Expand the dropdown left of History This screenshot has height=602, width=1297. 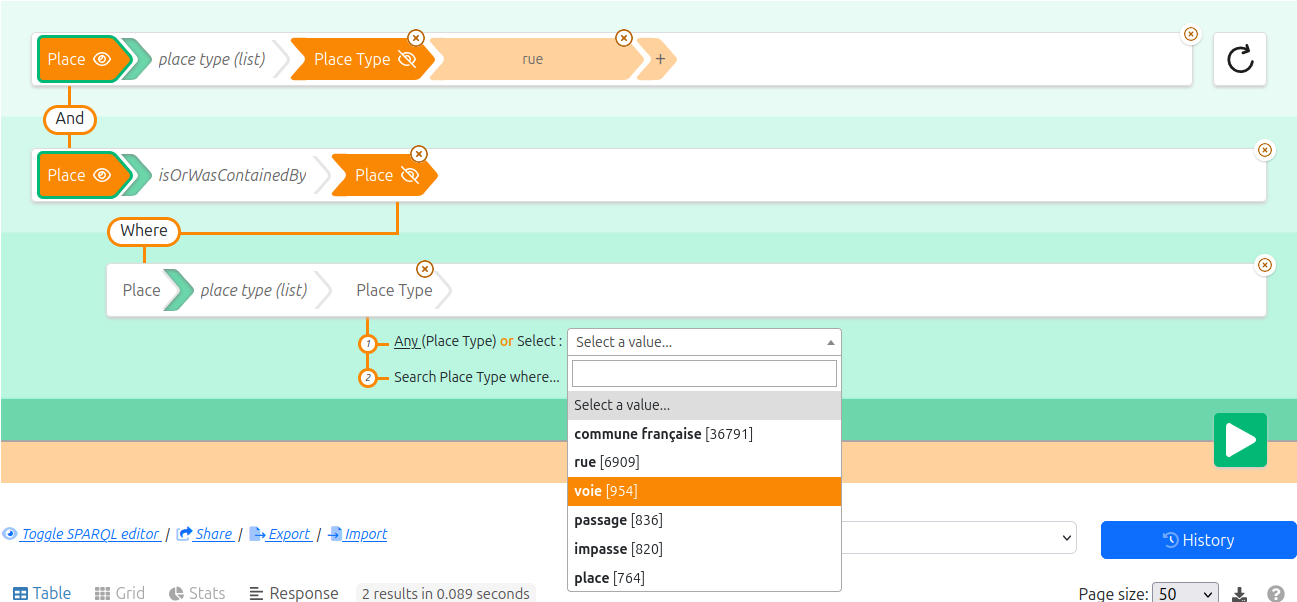(x=959, y=538)
